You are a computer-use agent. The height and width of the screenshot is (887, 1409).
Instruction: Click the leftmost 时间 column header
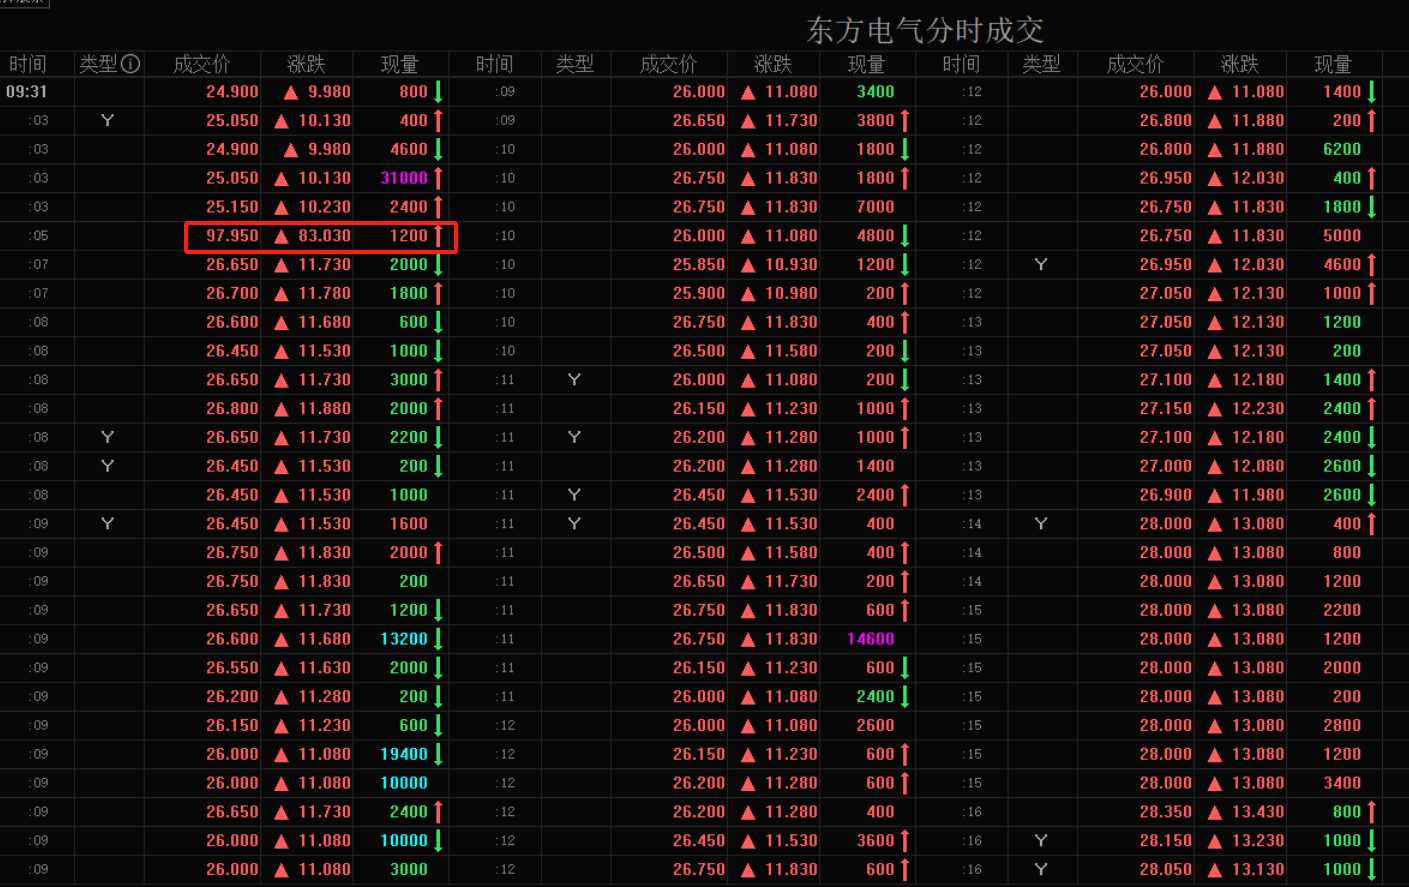click(28, 64)
